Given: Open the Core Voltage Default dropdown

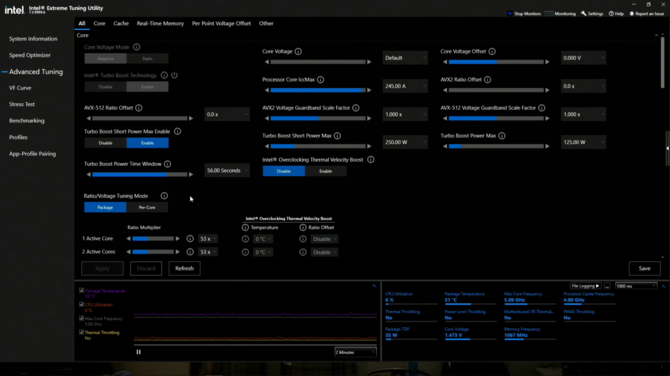Looking at the screenshot, I should pyautogui.click(x=405, y=58).
